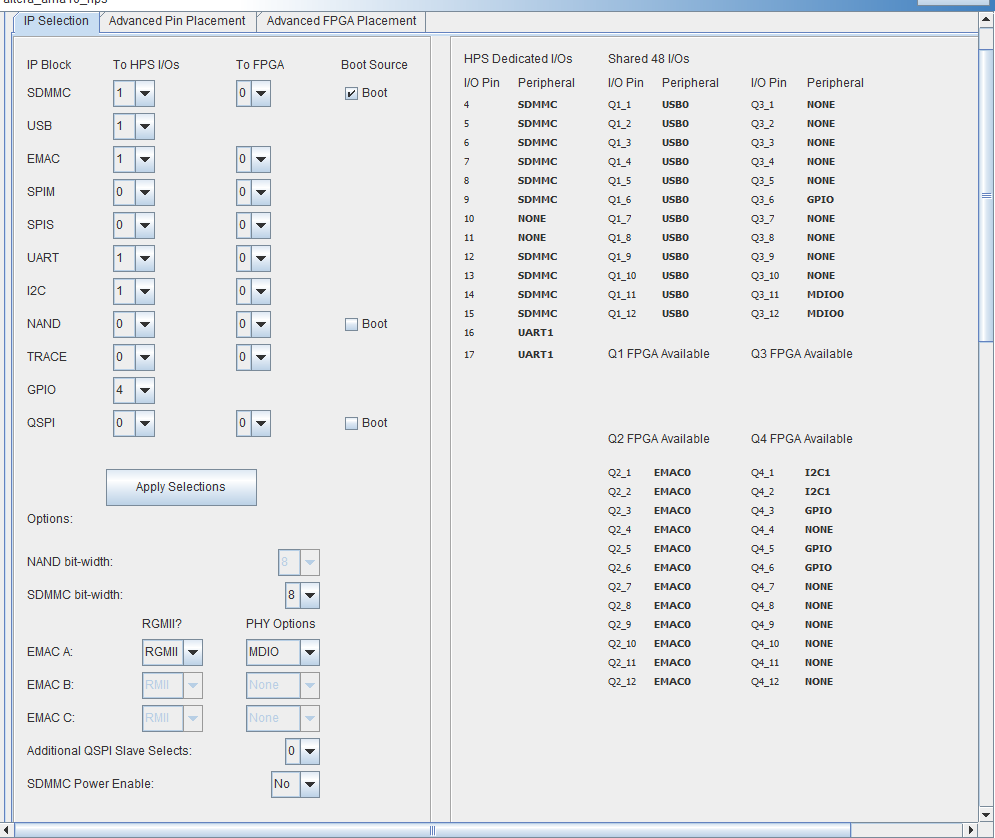
Task: Open Additional QSPI Slave Selects dropdown
Action: tap(310, 751)
